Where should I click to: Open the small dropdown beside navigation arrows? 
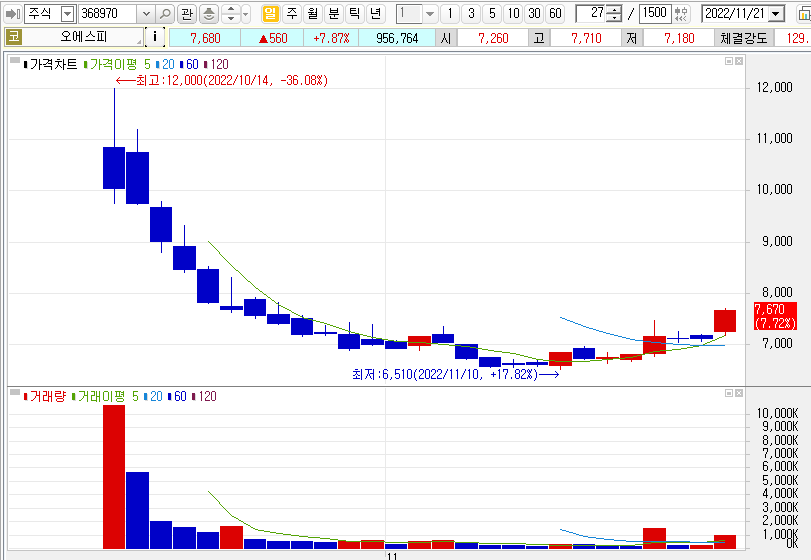(x=246, y=14)
